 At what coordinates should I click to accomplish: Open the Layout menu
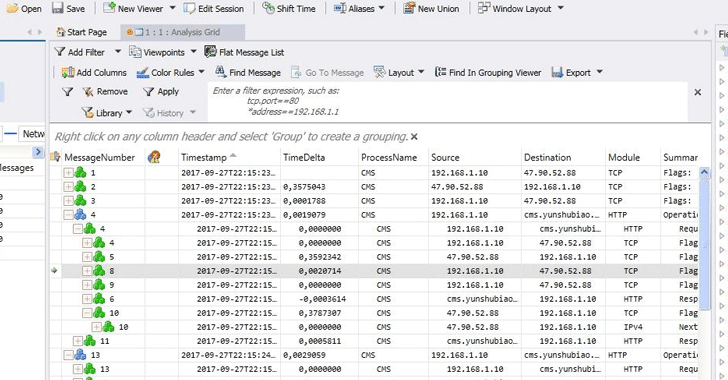394,72
